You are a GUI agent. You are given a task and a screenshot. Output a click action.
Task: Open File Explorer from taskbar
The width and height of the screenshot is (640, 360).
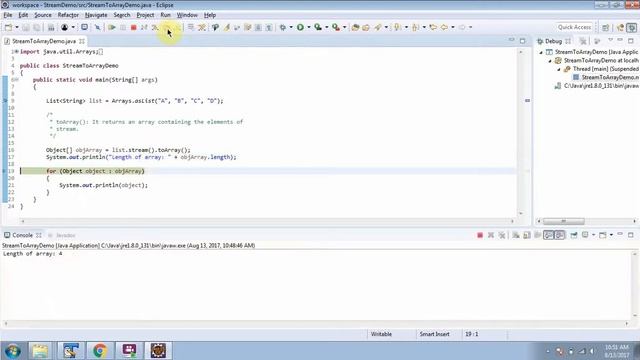(40, 351)
